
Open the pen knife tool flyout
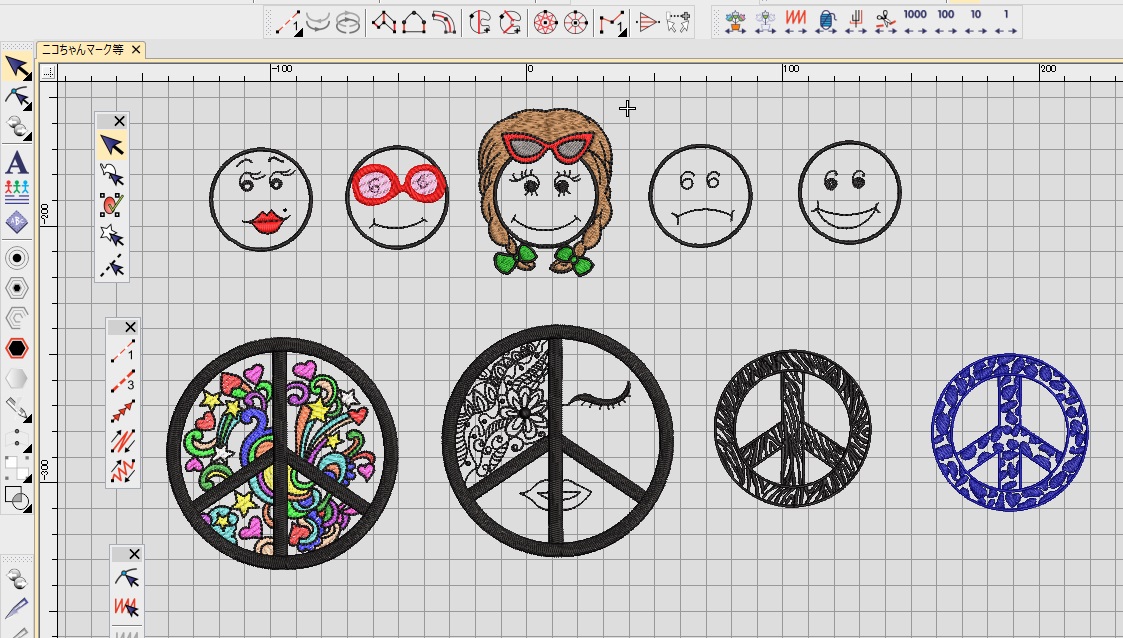tap(16, 409)
